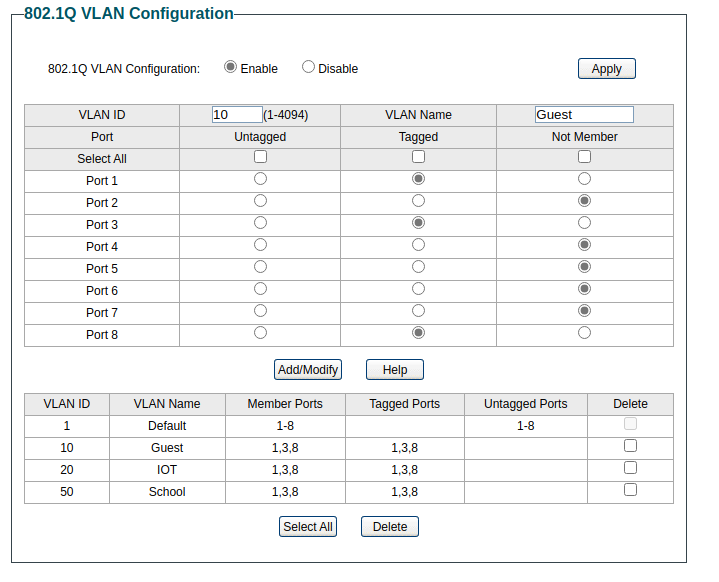The width and height of the screenshot is (719, 582).
Task: Select the Disable radio button for 802.1Q VLAN
Action: tap(308, 67)
